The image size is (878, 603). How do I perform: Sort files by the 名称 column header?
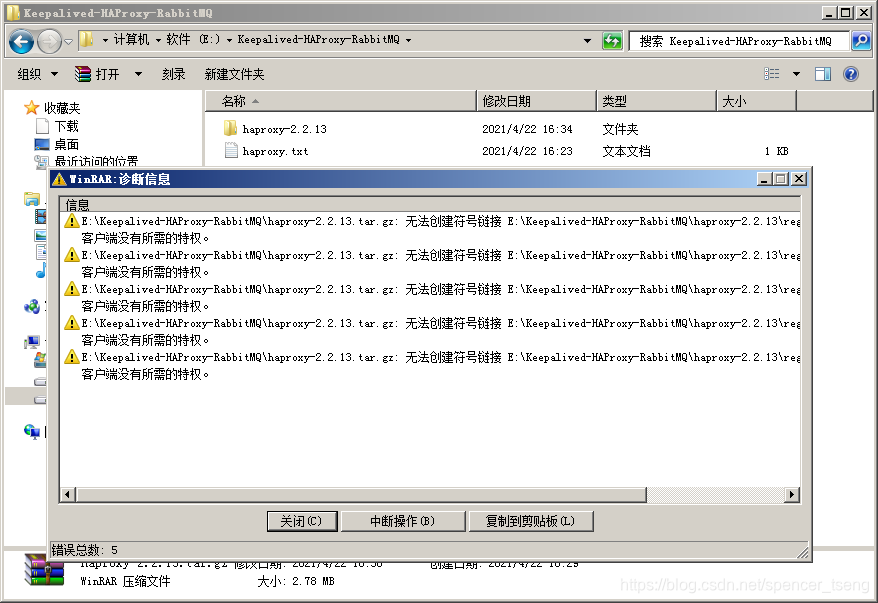pyautogui.click(x=341, y=101)
